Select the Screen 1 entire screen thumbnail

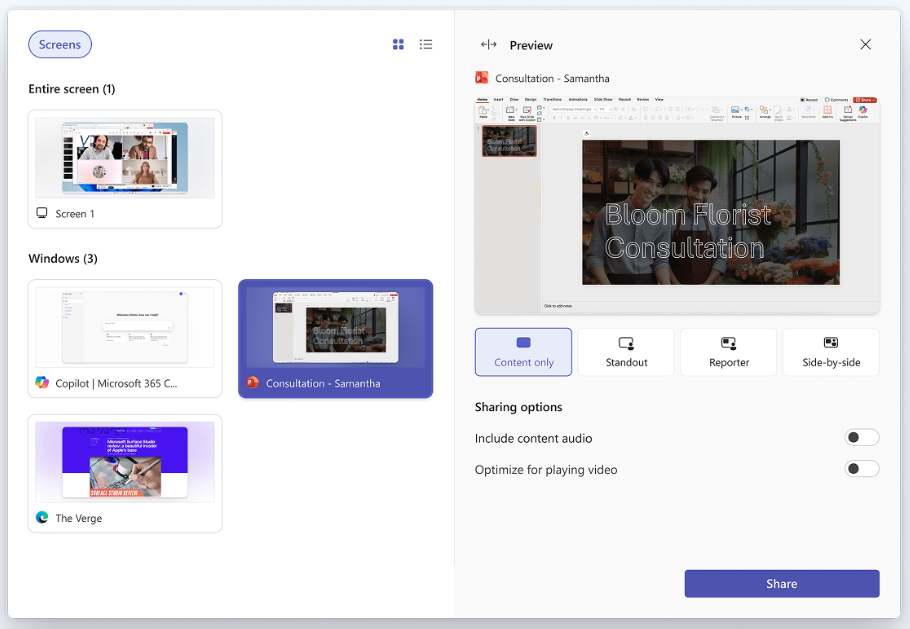pyautogui.click(x=125, y=158)
